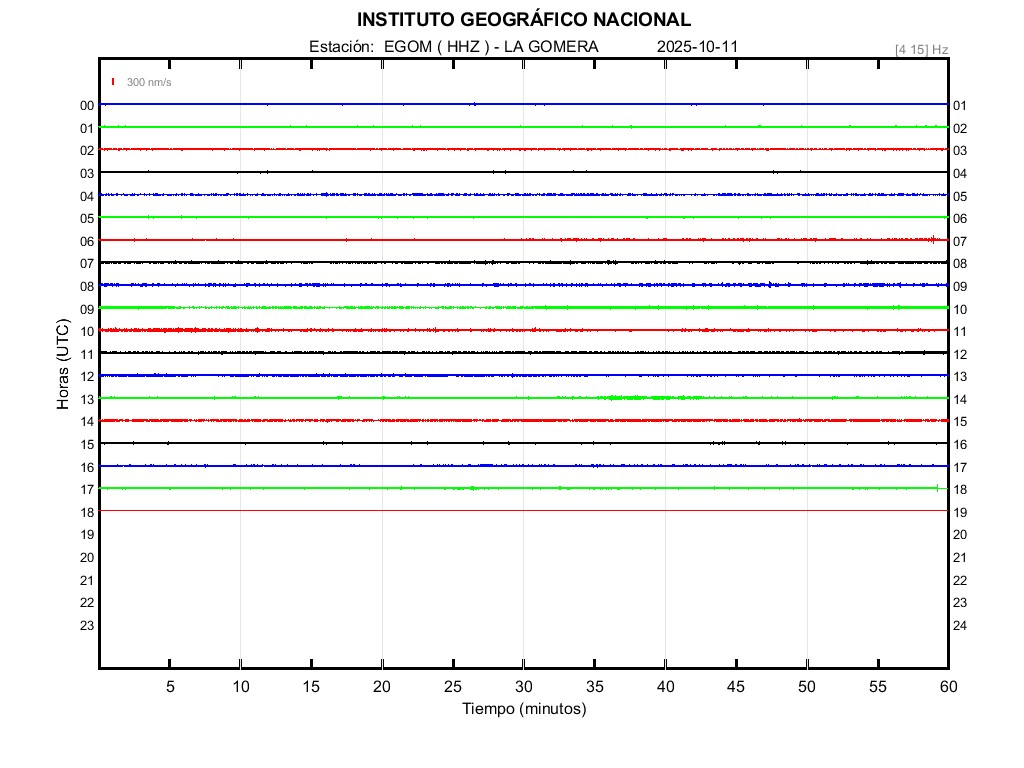Click the [4 15] Hz filter label

921,49
